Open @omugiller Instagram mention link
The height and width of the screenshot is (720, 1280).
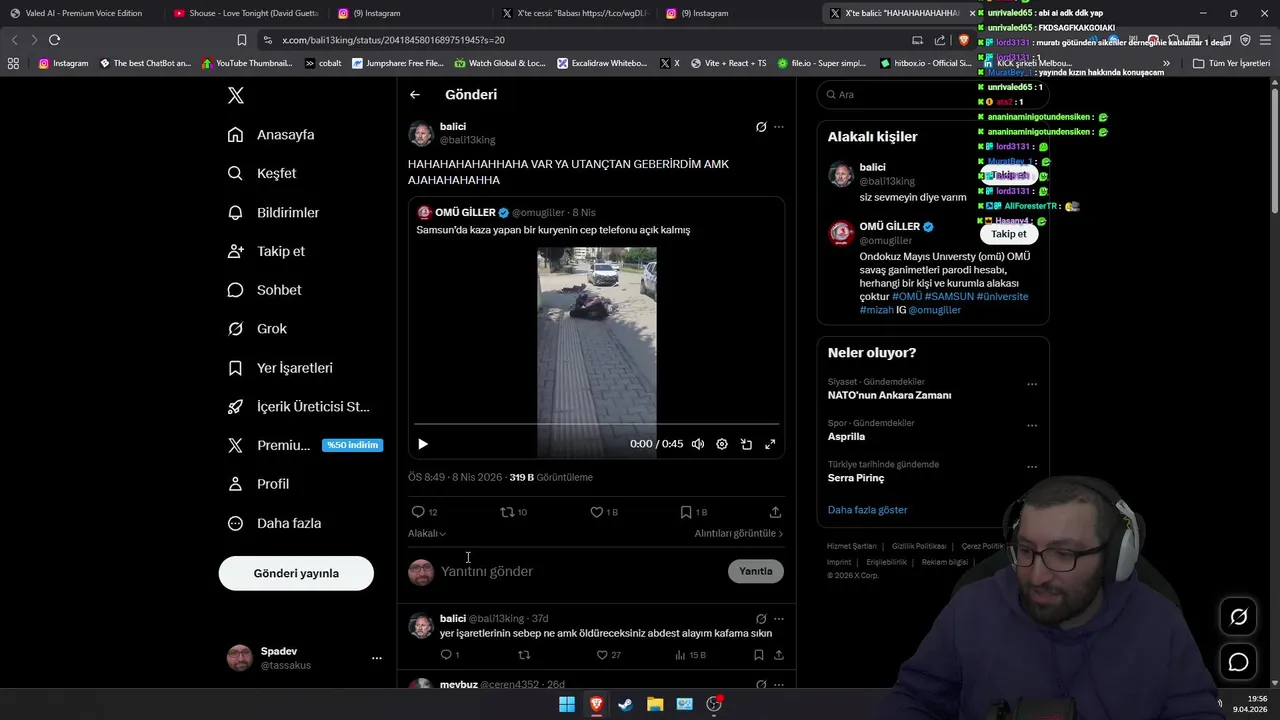tap(934, 310)
